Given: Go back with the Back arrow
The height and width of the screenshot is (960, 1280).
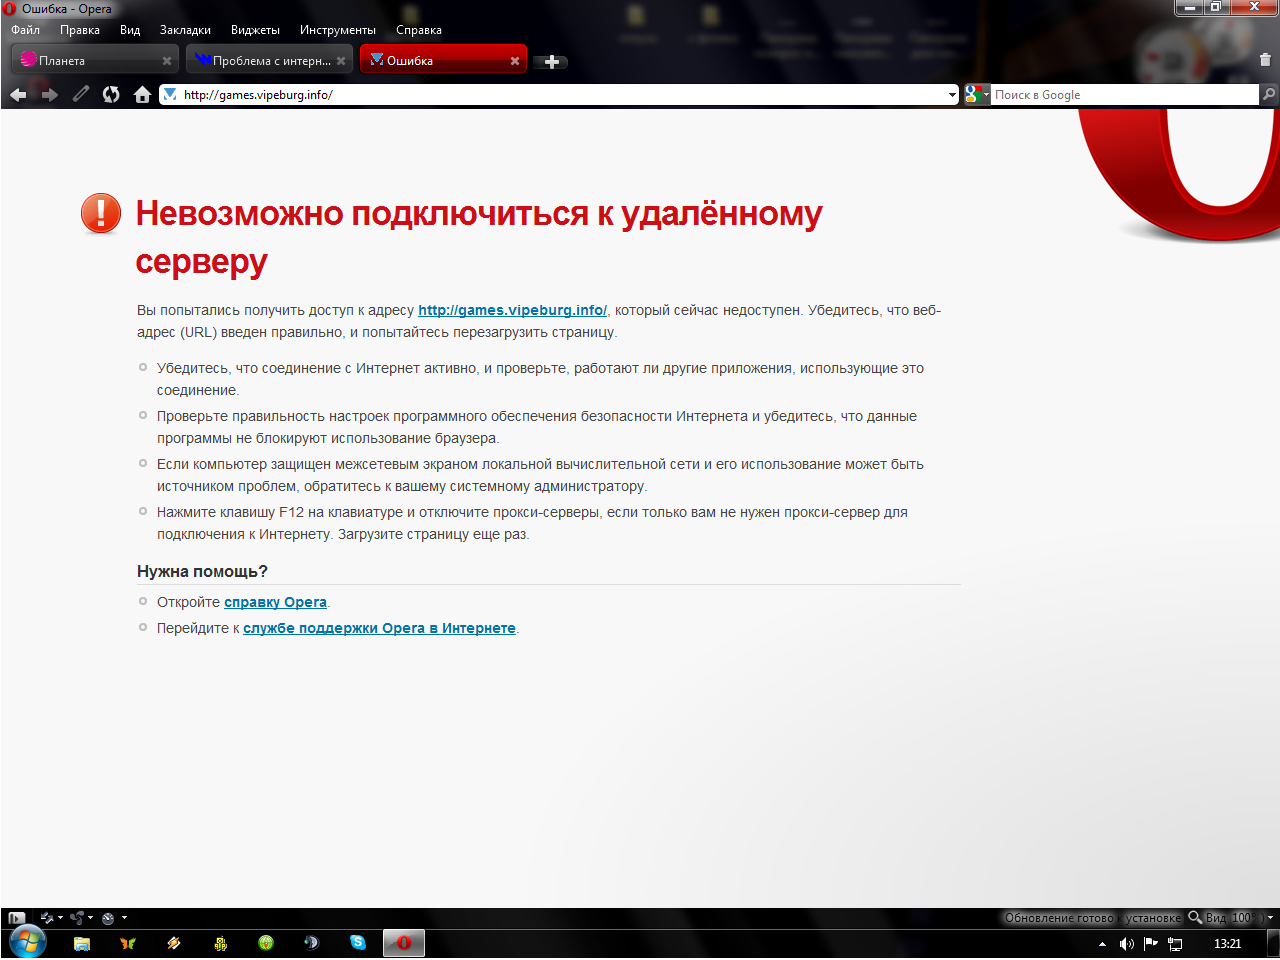Looking at the screenshot, I should 18,95.
